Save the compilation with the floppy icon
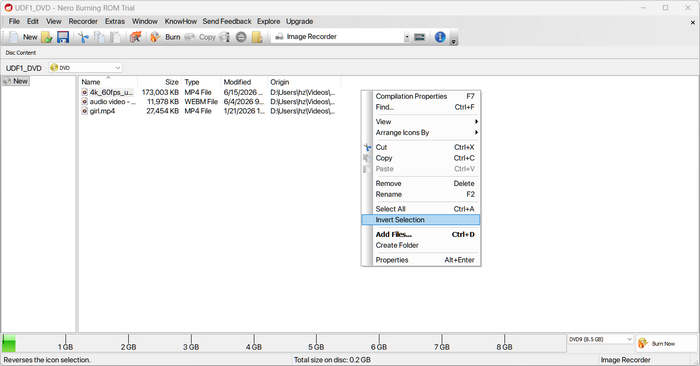Screen dimensions: 700x366 (x=63, y=37)
